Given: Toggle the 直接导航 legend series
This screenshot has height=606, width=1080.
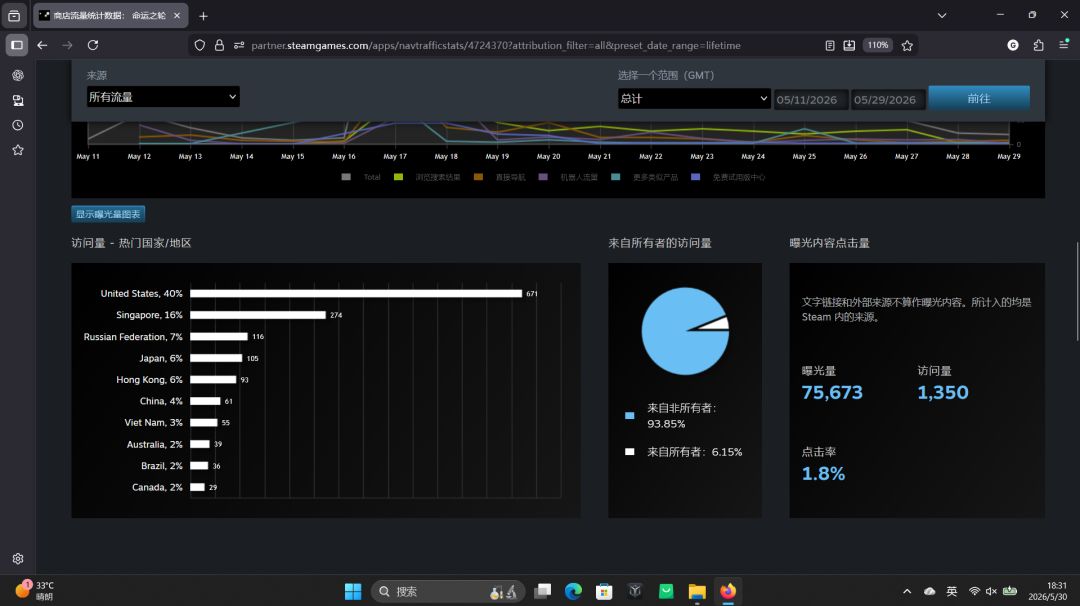Looking at the screenshot, I should 499,177.
